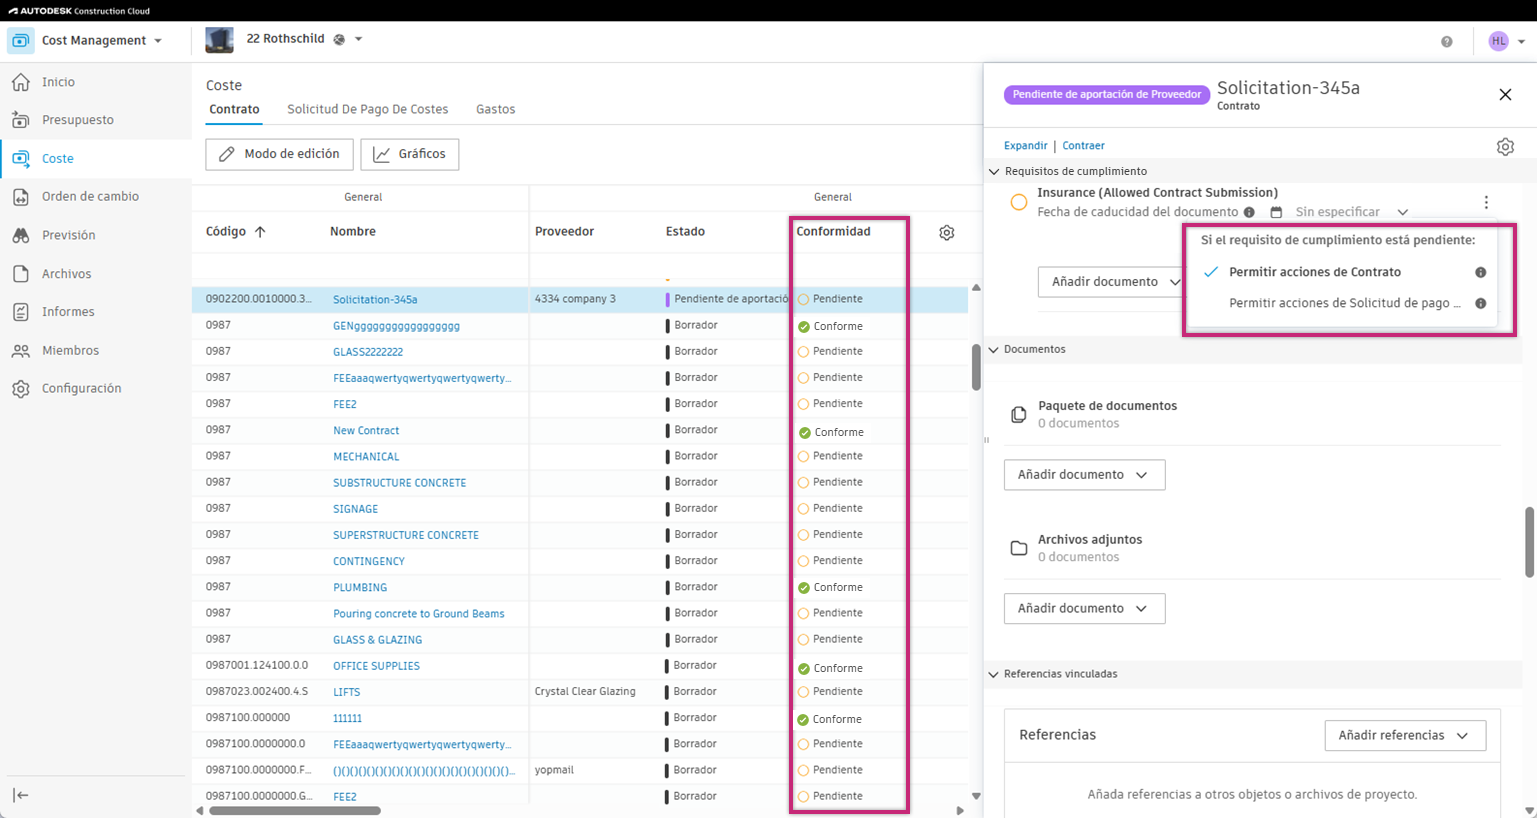Switch to the Gastos tab
1537x818 pixels.
[496, 110]
